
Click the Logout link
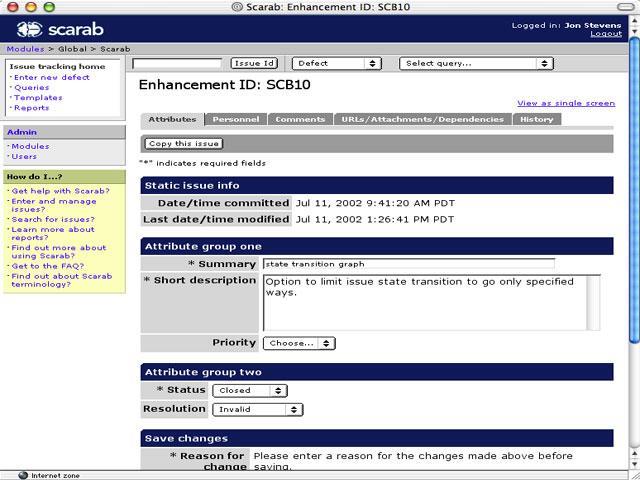click(x=605, y=34)
